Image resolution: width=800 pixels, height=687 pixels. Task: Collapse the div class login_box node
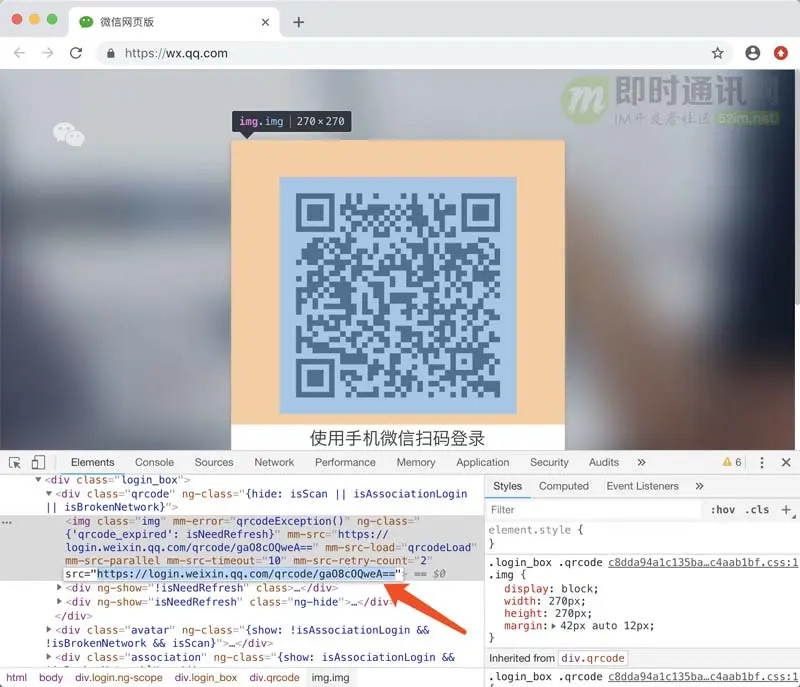point(38,479)
